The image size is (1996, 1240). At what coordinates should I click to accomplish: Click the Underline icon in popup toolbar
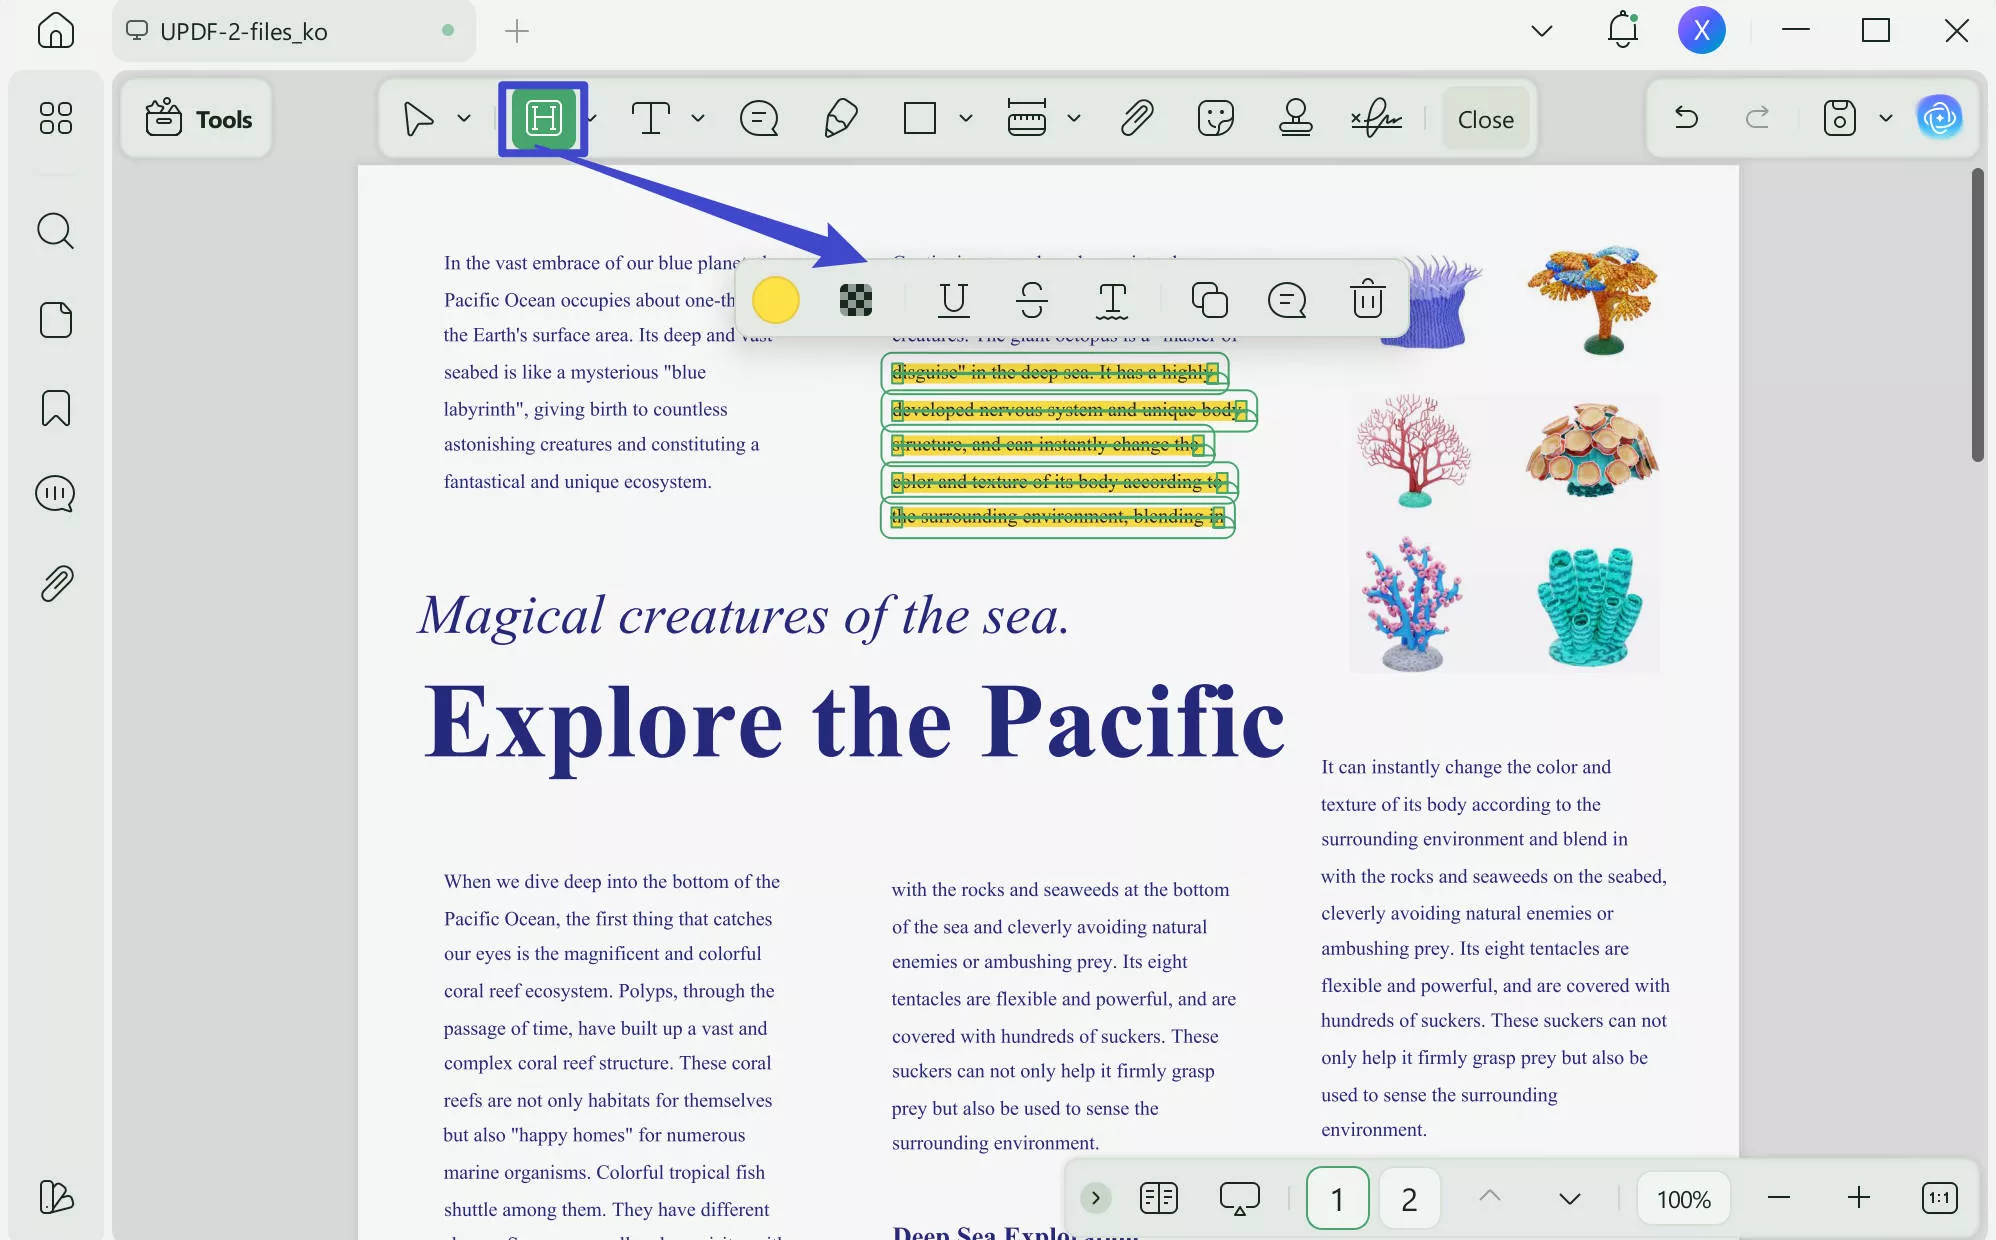pos(953,299)
